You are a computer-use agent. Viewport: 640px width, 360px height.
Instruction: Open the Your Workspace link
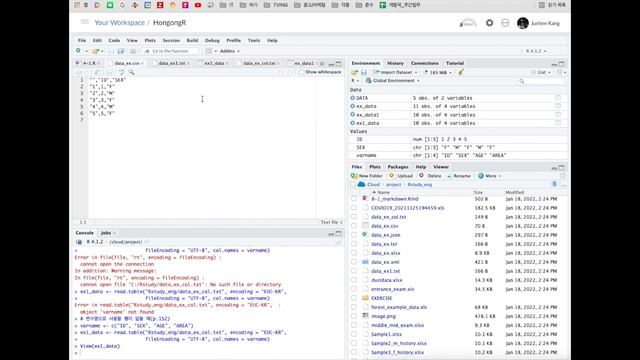click(x=119, y=22)
